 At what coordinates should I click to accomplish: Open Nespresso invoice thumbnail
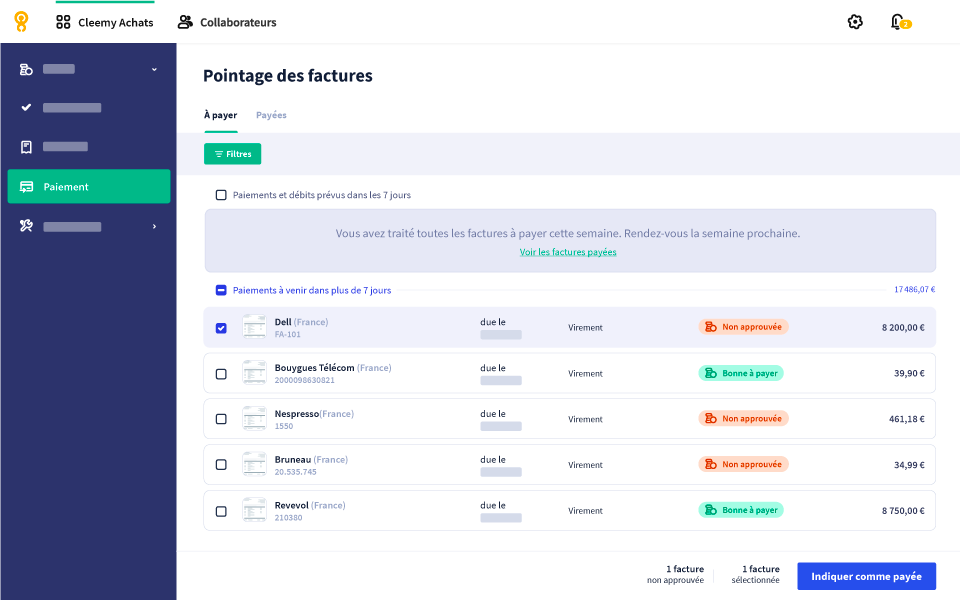254,419
